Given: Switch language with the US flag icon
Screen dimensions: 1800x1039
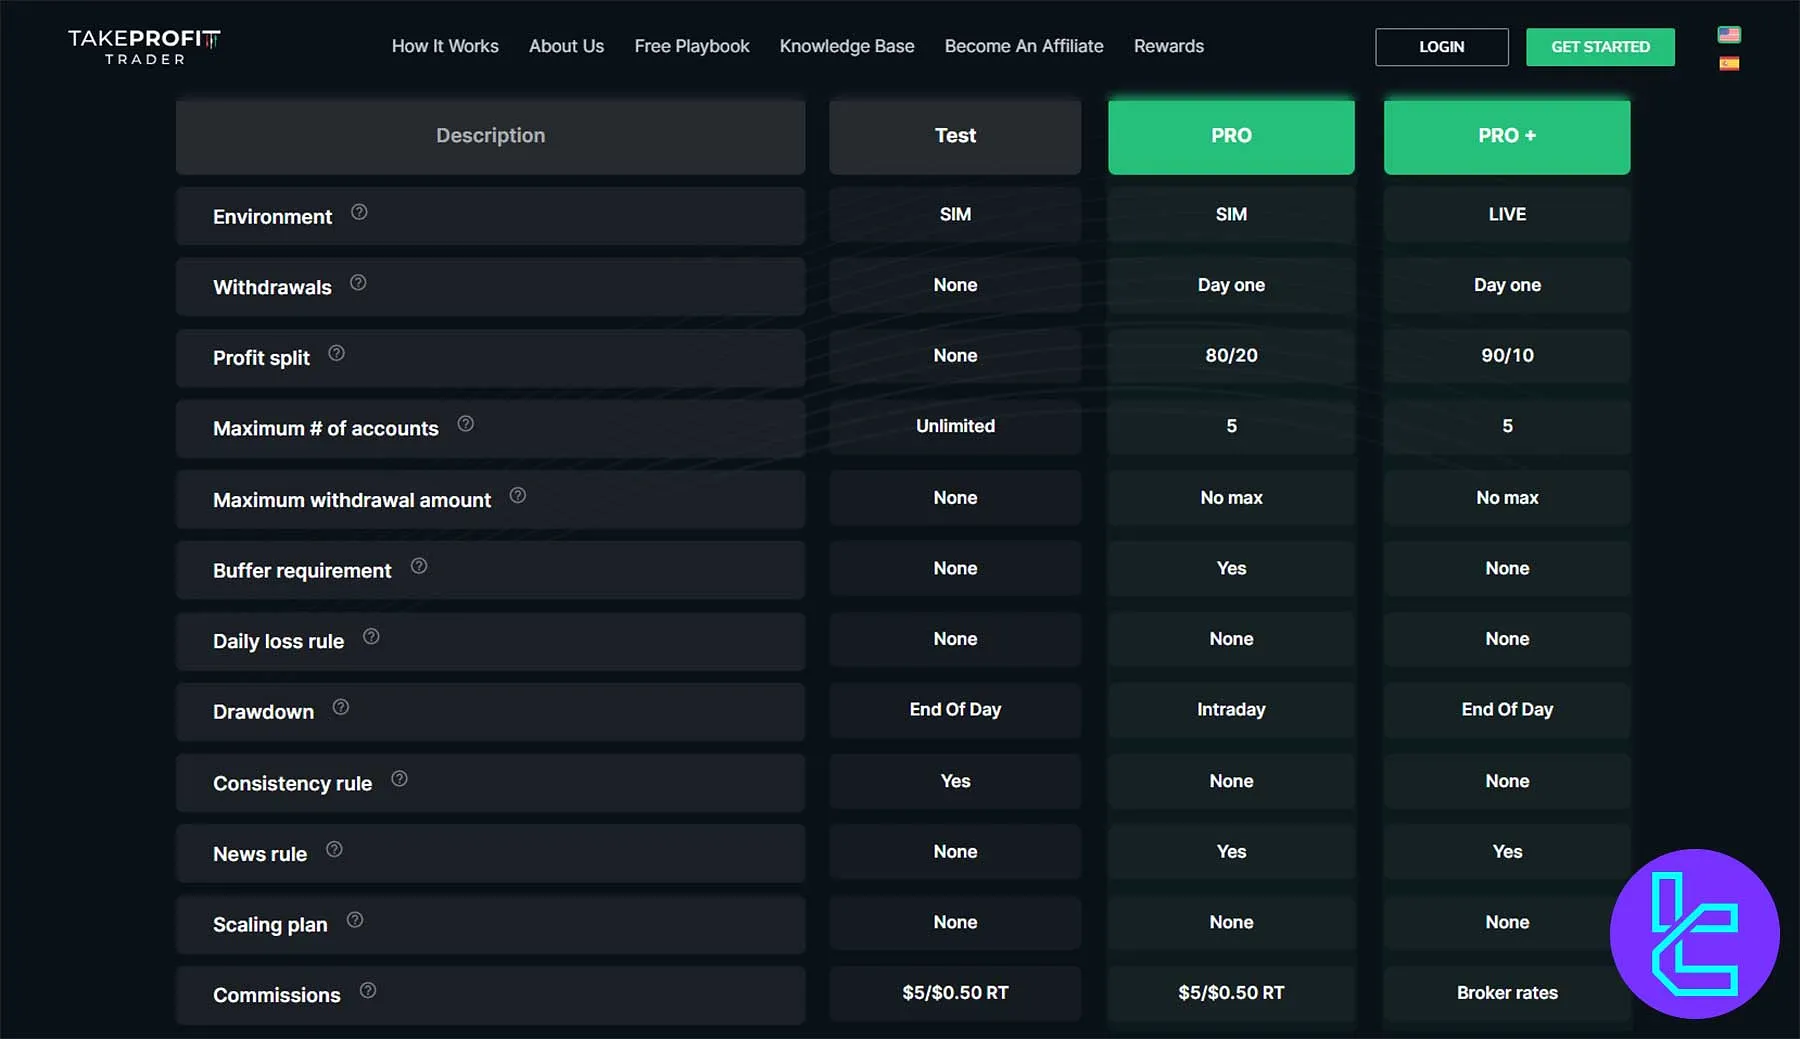Looking at the screenshot, I should click(x=1729, y=35).
